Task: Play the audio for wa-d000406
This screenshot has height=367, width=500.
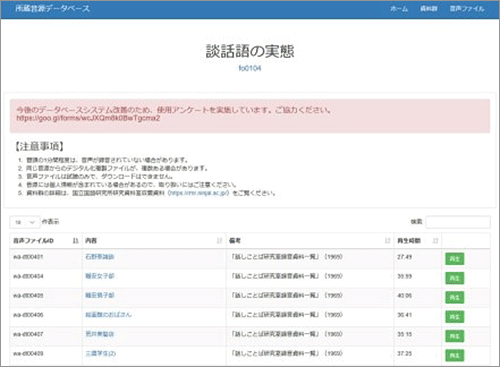Action: [454, 317]
